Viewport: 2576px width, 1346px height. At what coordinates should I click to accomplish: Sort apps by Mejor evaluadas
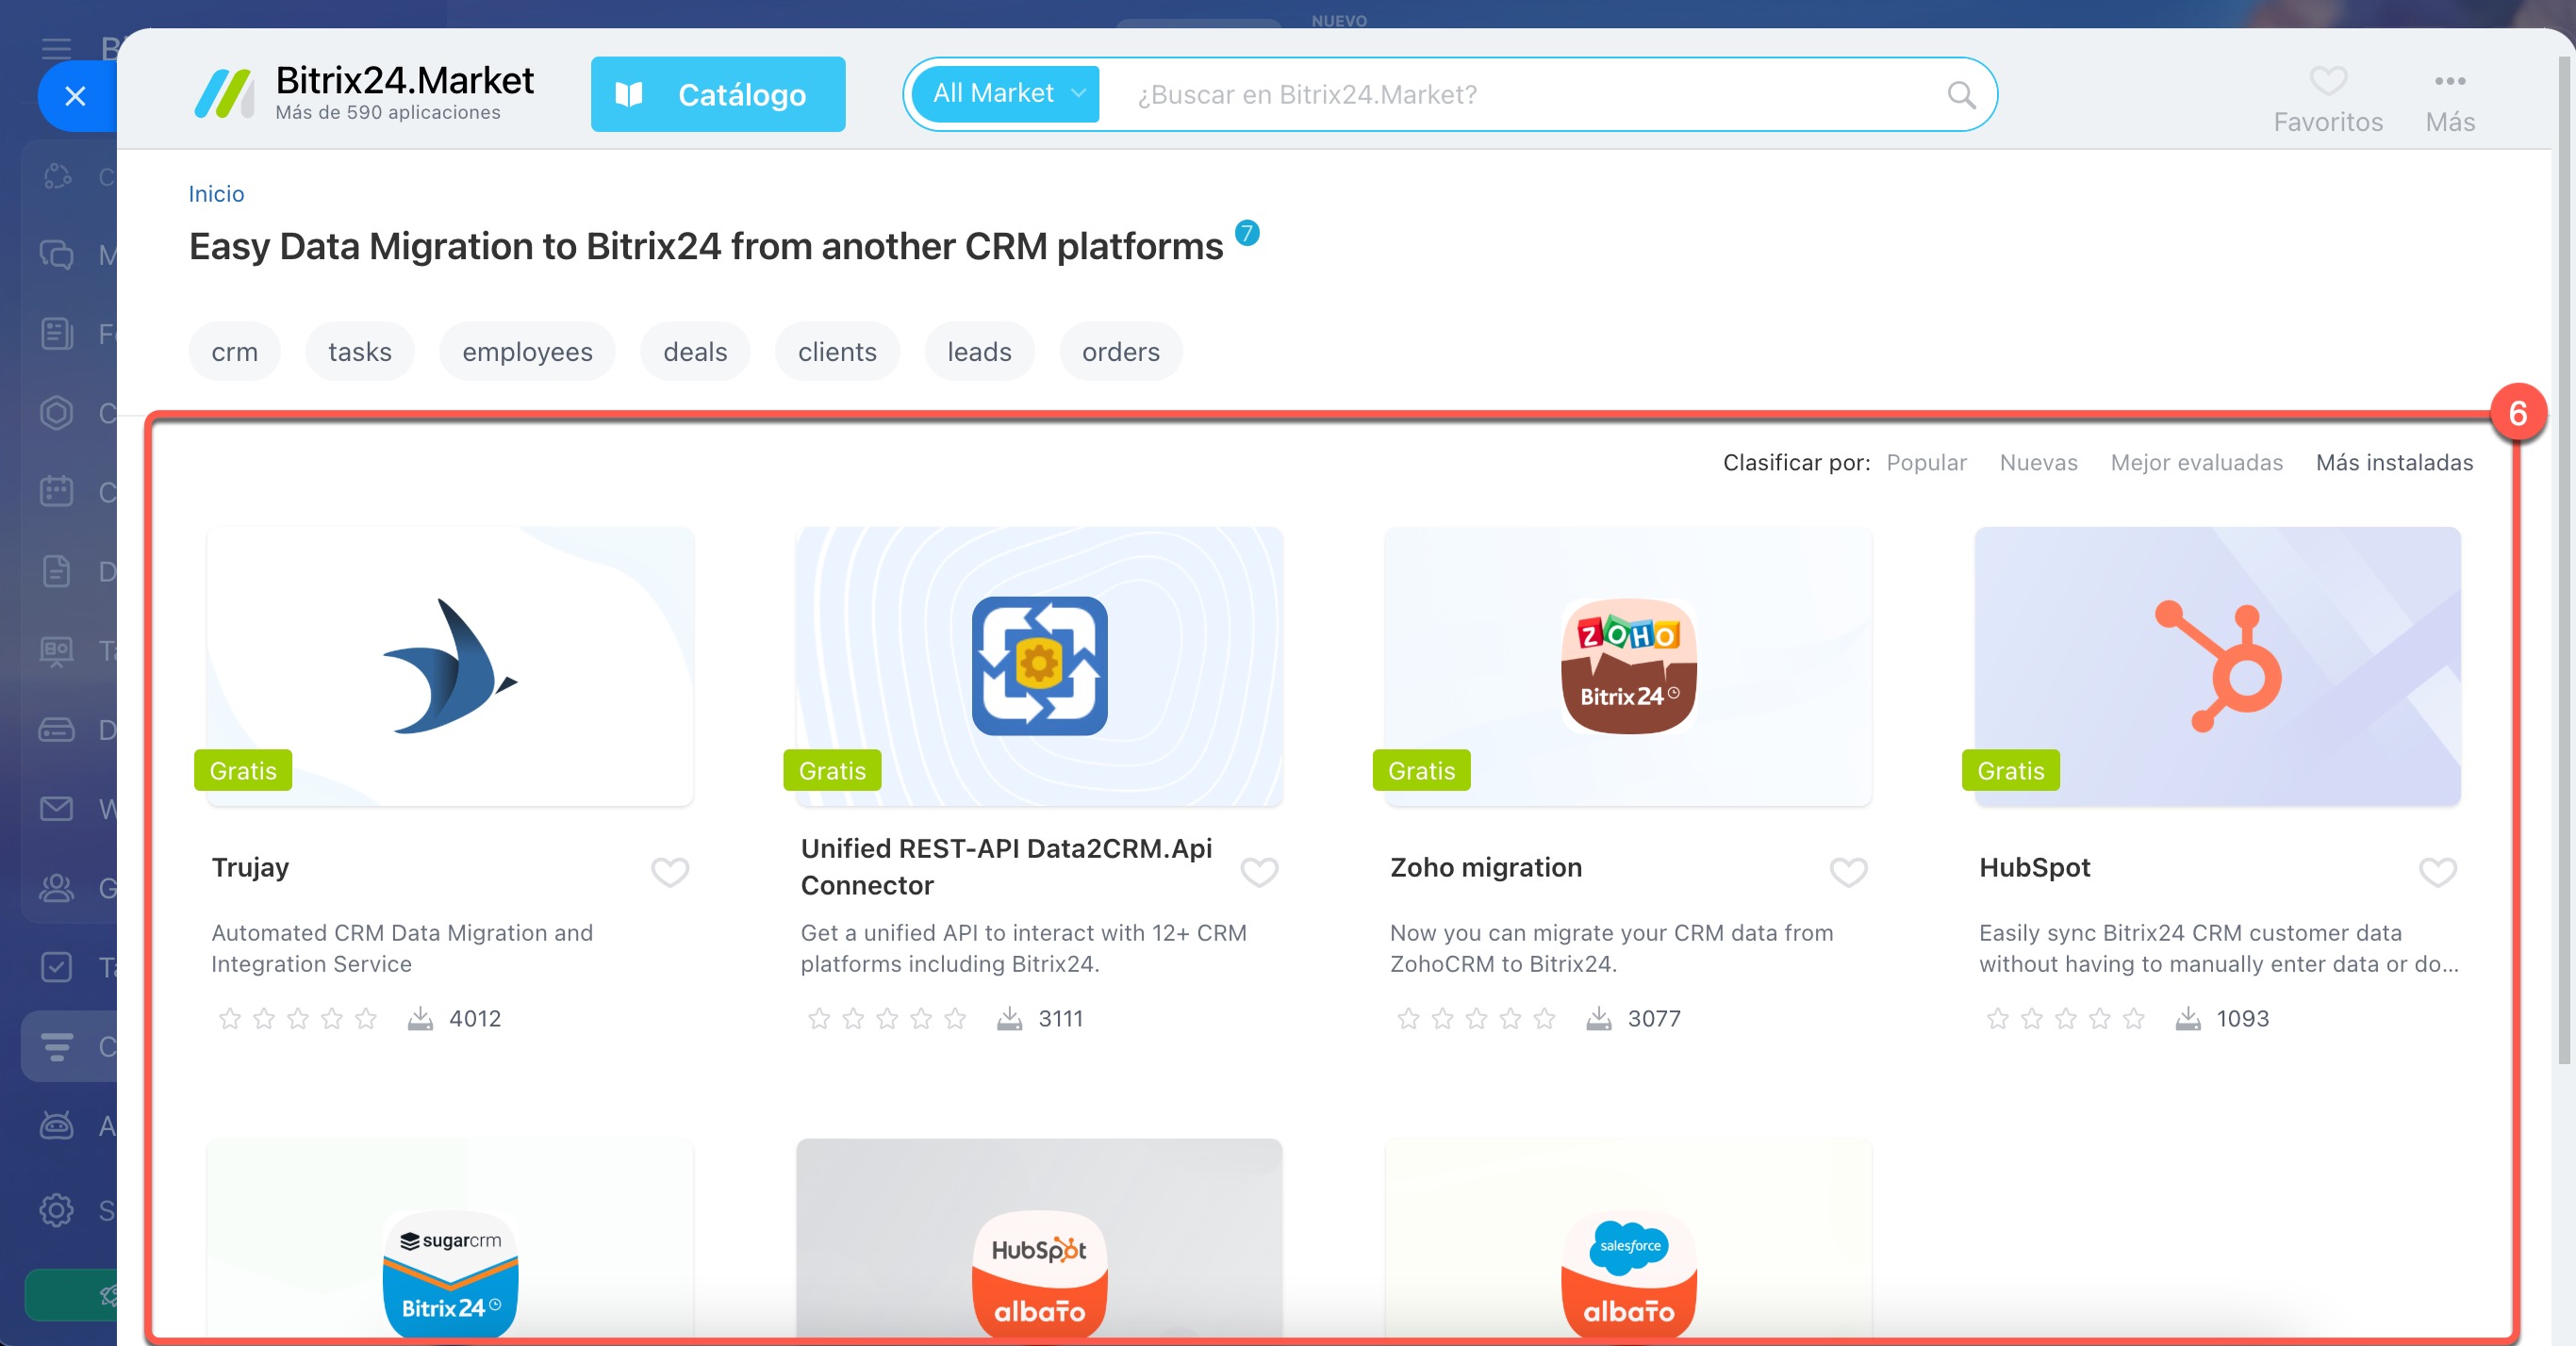(2196, 462)
